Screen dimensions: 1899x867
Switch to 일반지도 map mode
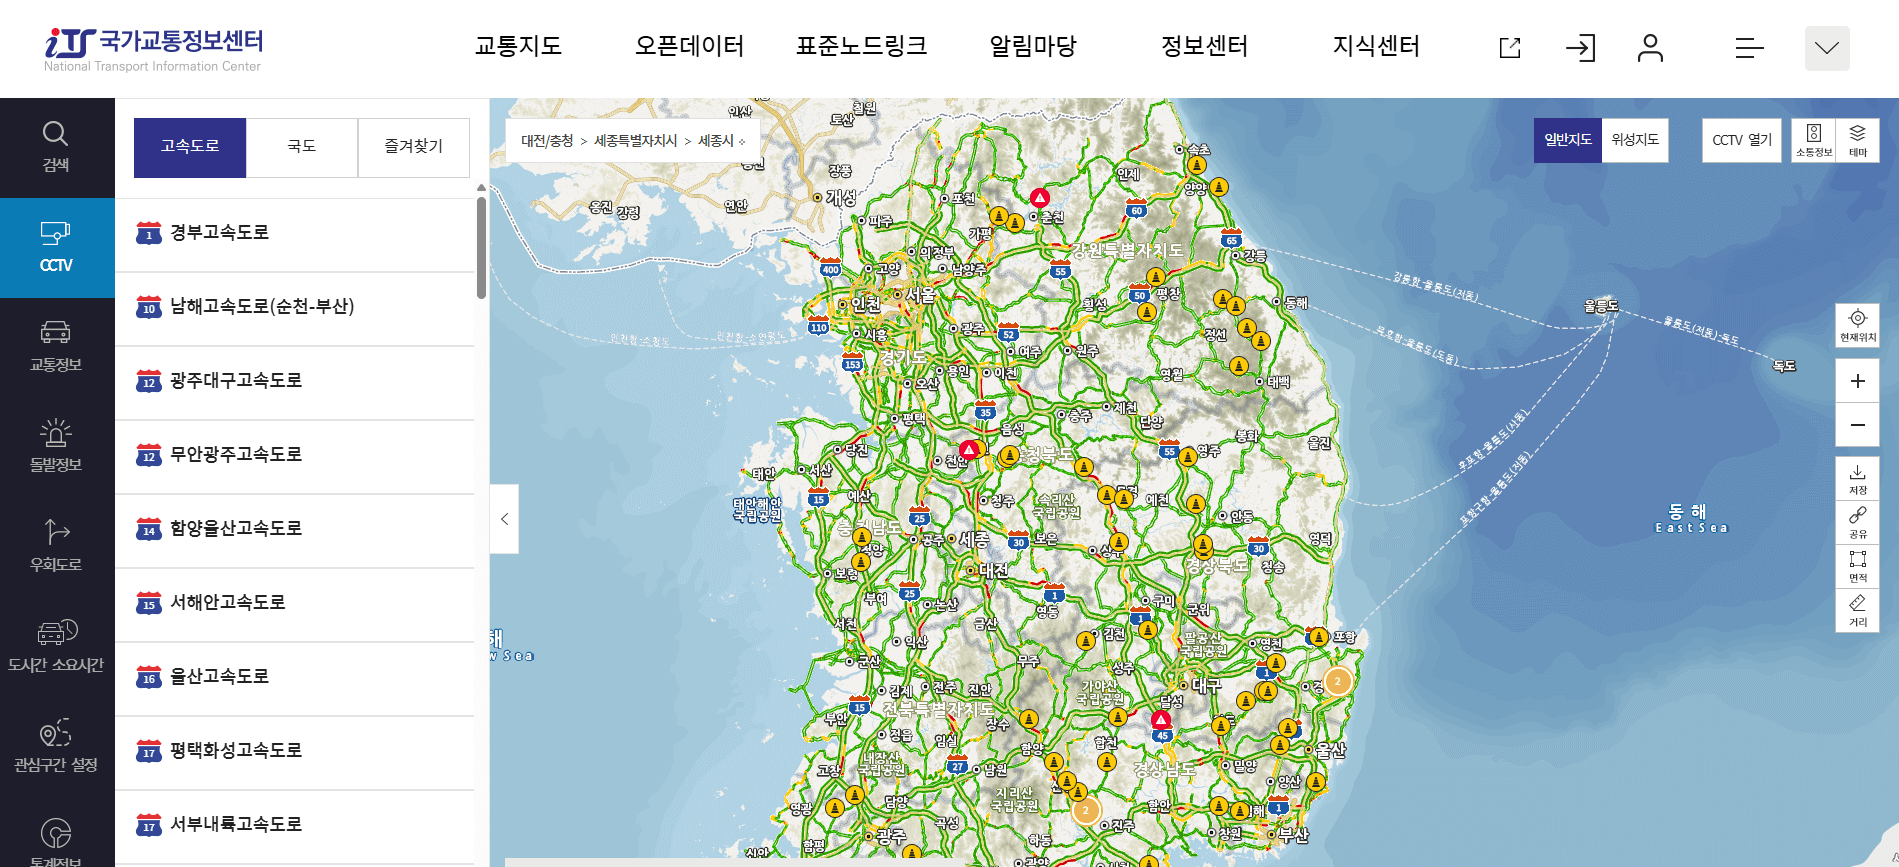tap(1567, 140)
